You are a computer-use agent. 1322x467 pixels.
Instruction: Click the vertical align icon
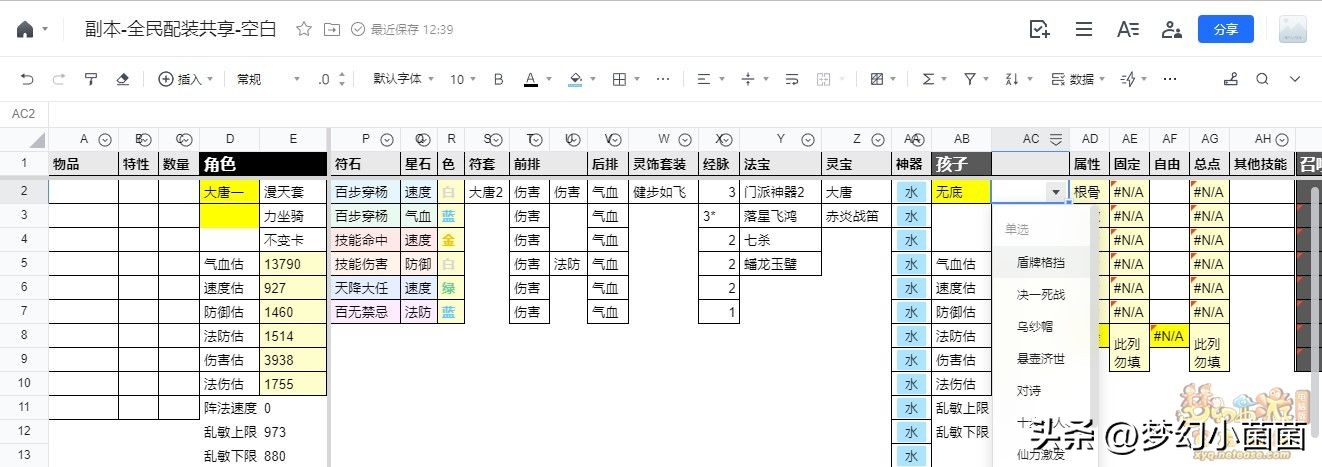pyautogui.click(x=747, y=79)
